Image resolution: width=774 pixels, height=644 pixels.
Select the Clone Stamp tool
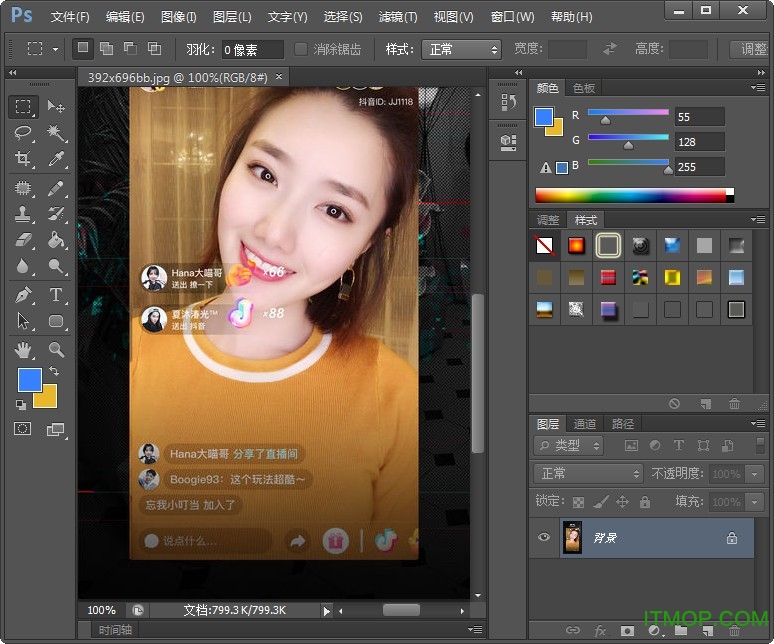click(x=23, y=214)
